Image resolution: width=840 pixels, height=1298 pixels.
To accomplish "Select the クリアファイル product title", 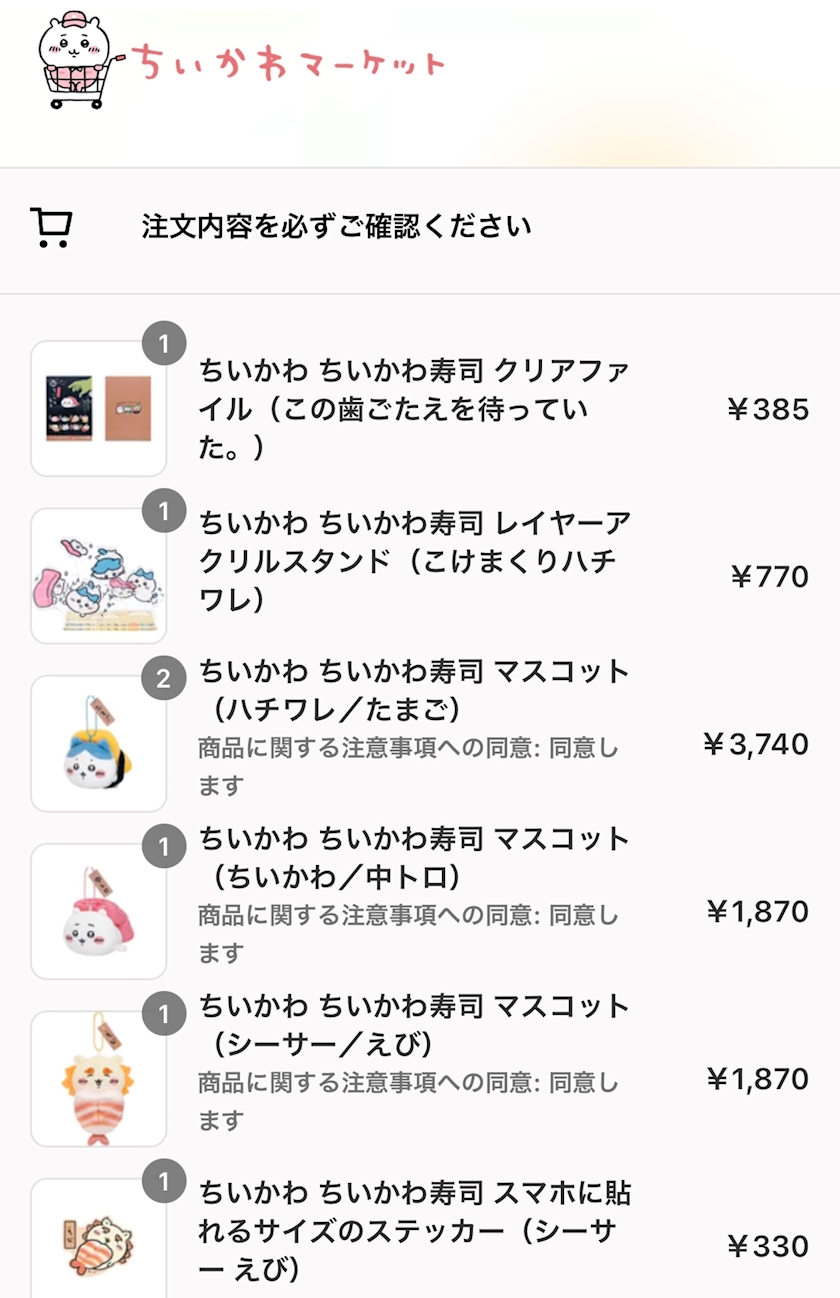I will (413, 409).
